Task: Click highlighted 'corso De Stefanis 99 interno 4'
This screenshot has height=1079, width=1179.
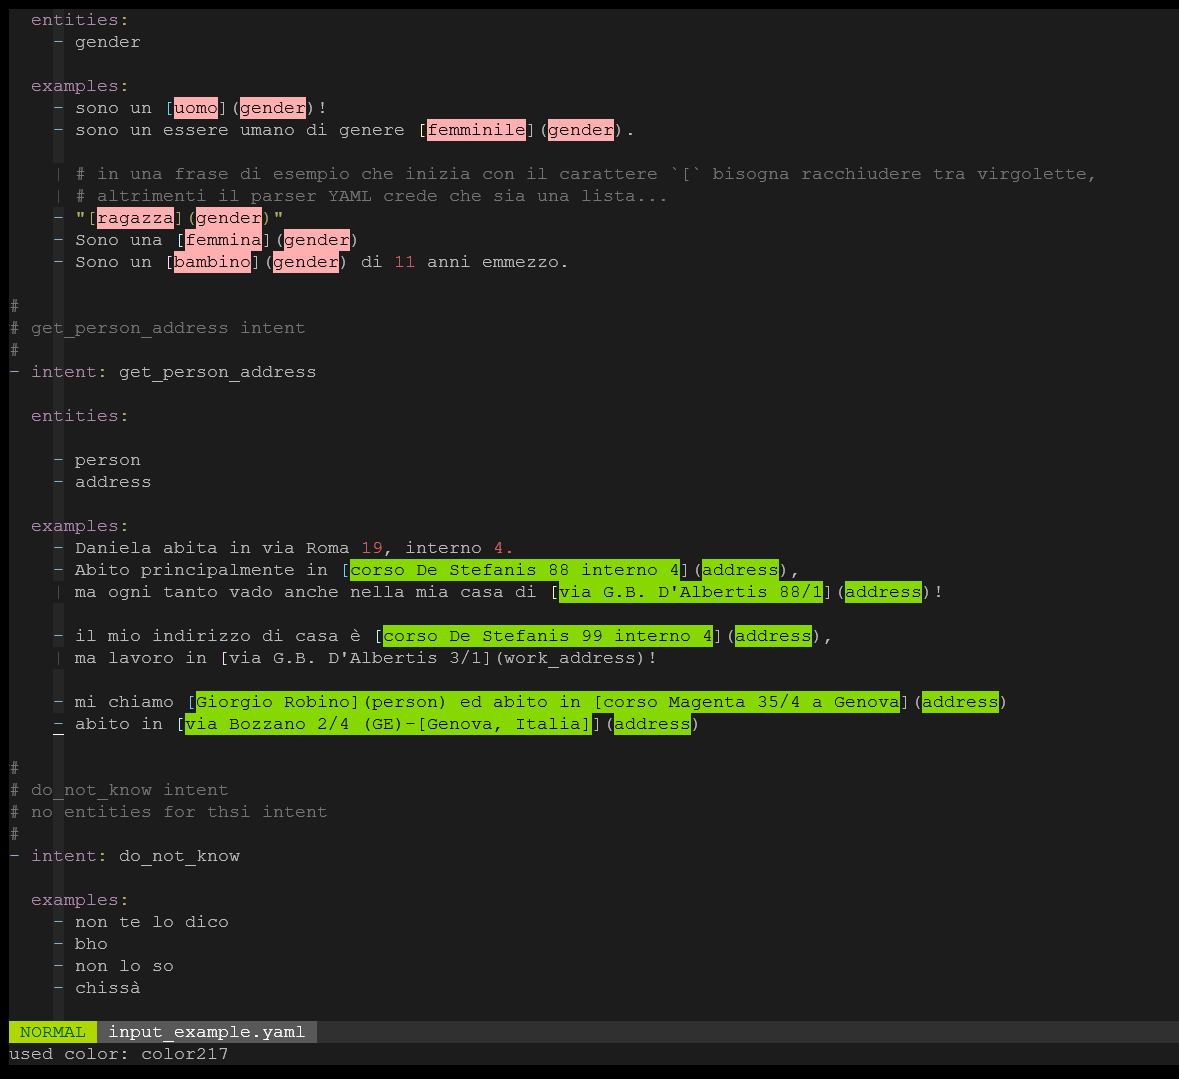Action: 547,636
